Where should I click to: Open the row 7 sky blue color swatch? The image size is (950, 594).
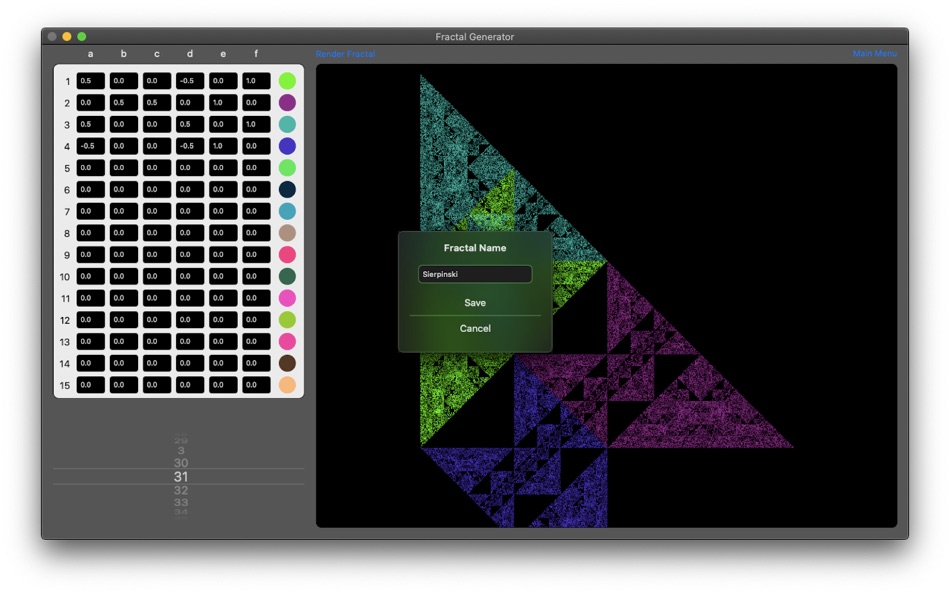287,211
